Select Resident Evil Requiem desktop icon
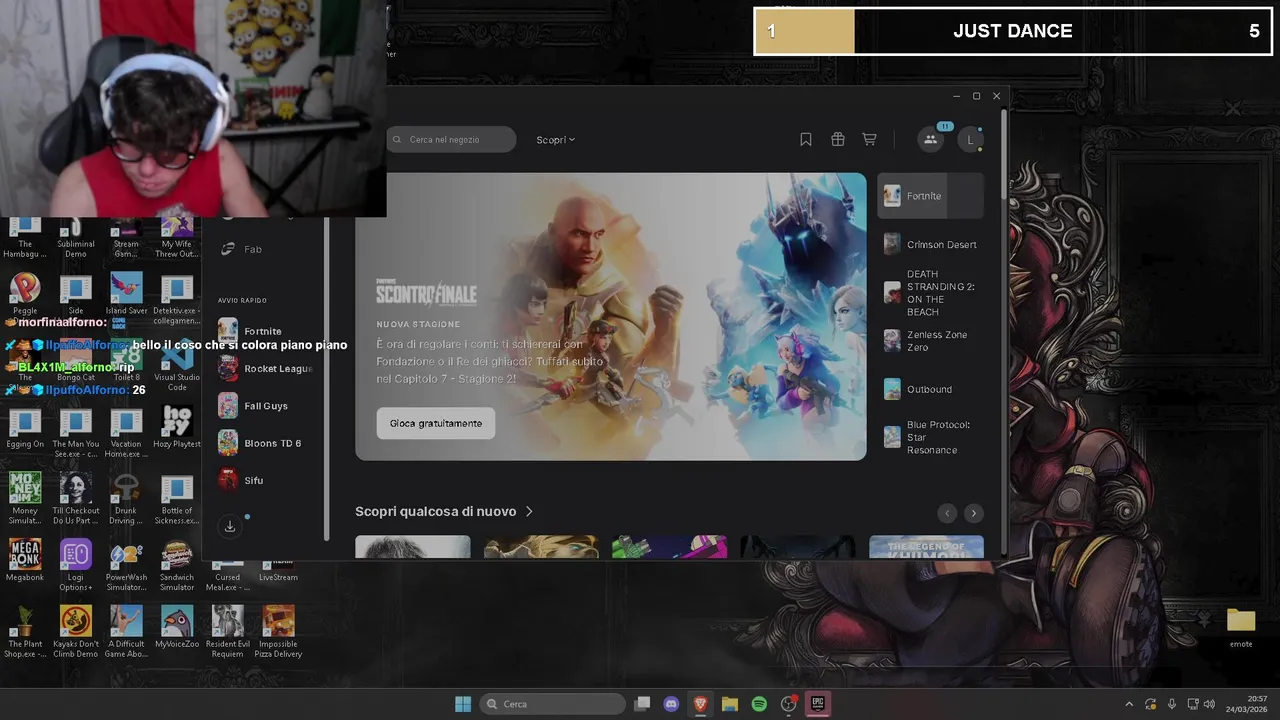The image size is (1280, 720). [228, 631]
